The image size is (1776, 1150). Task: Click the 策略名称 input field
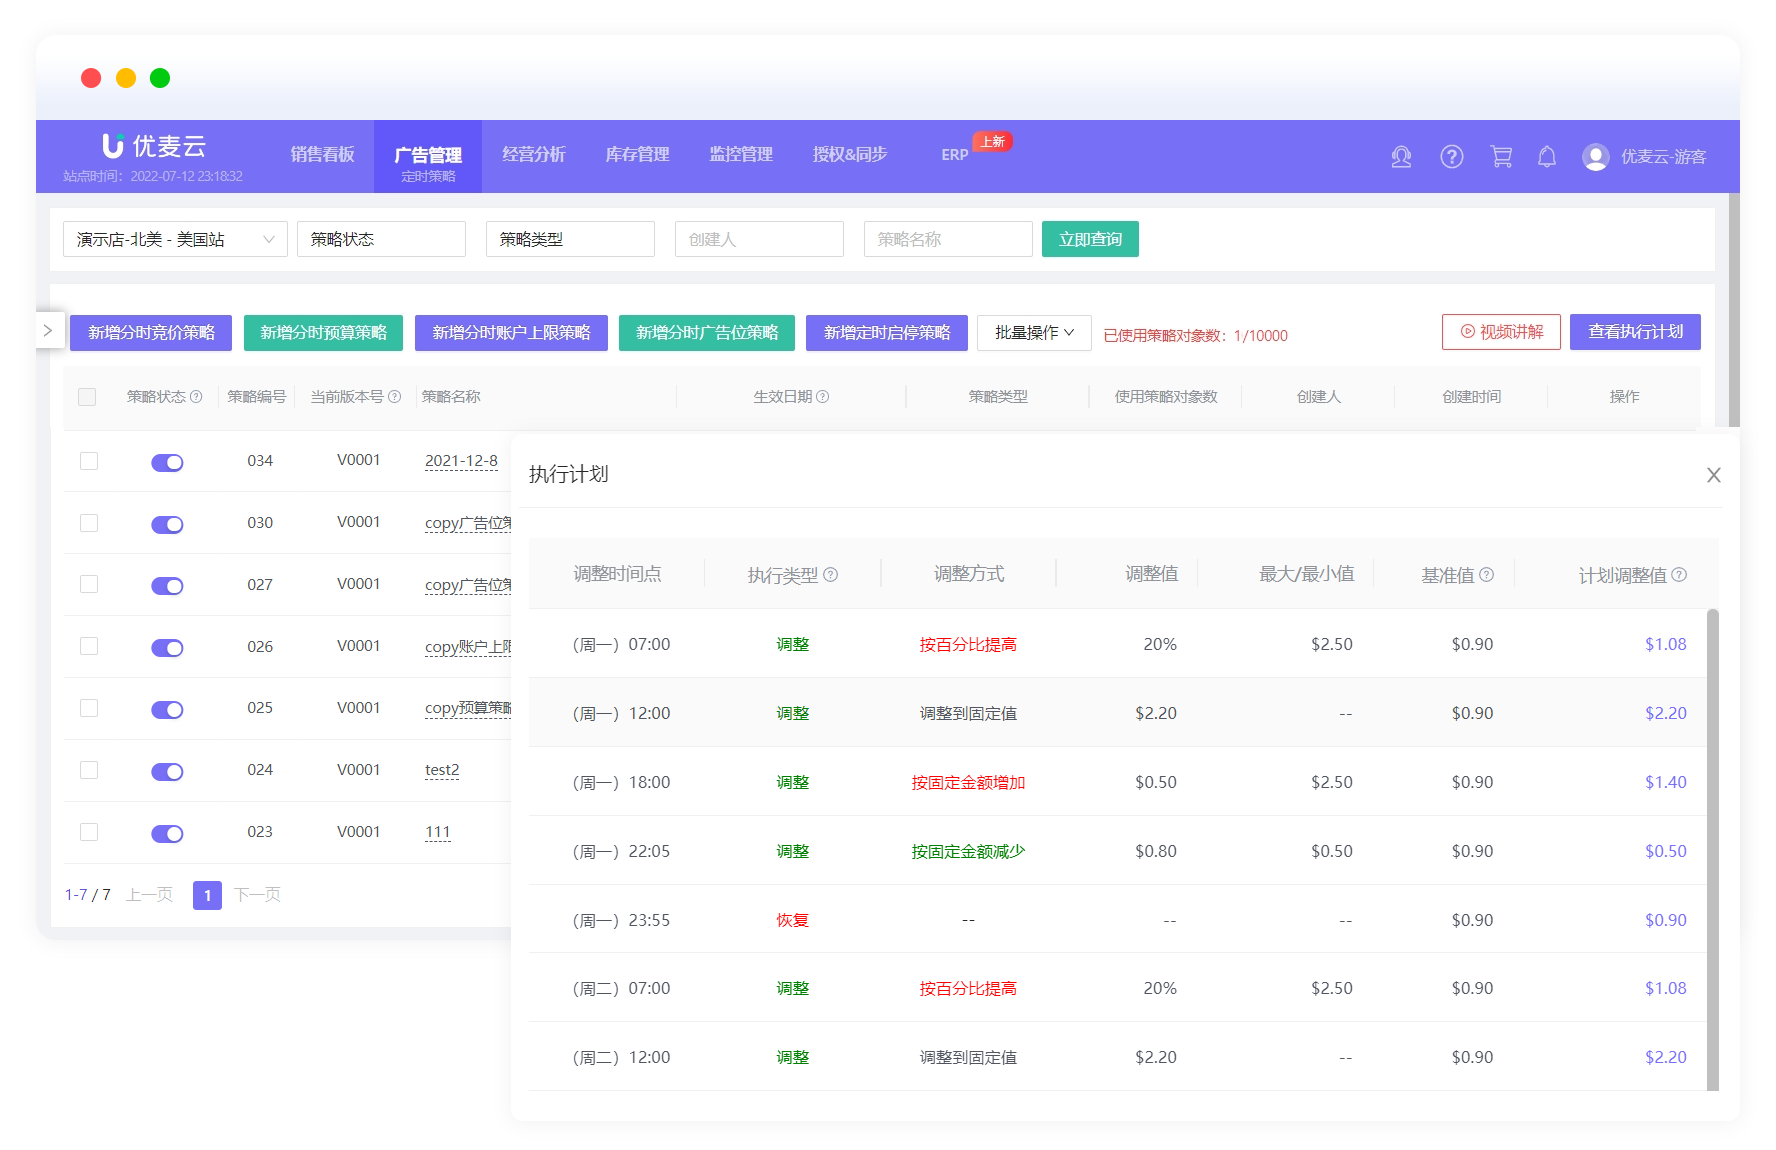click(x=947, y=239)
